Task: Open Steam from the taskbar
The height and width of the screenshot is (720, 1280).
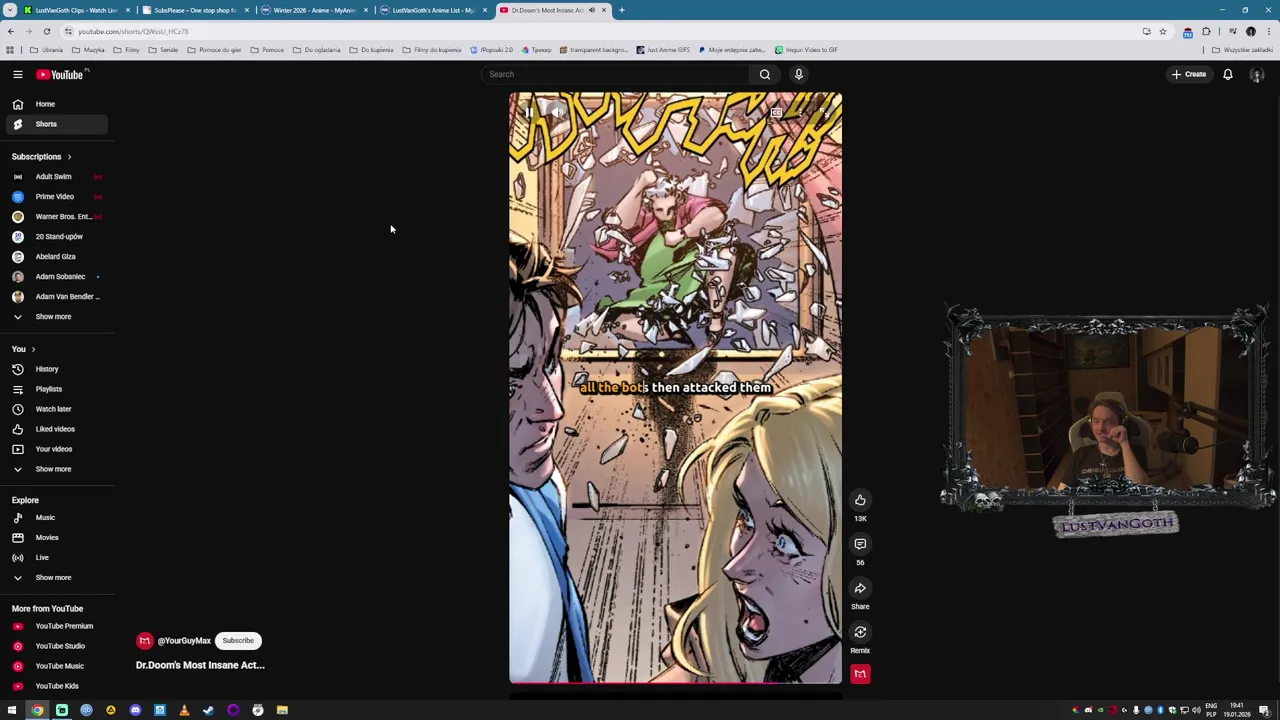Action: 208,711
